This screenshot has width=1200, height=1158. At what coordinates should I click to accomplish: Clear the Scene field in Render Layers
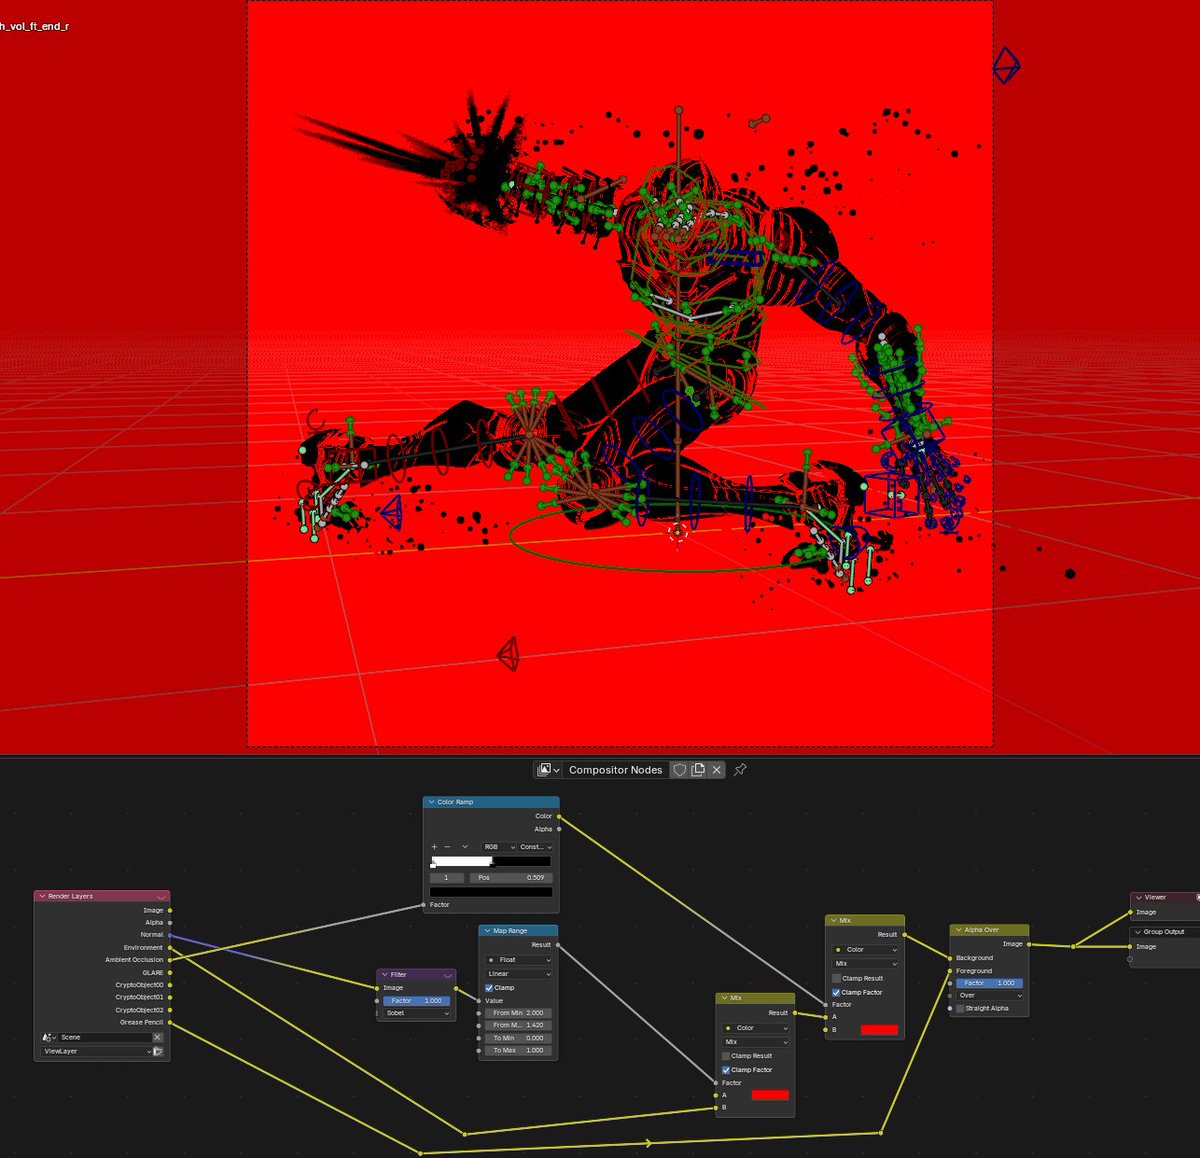(157, 1038)
